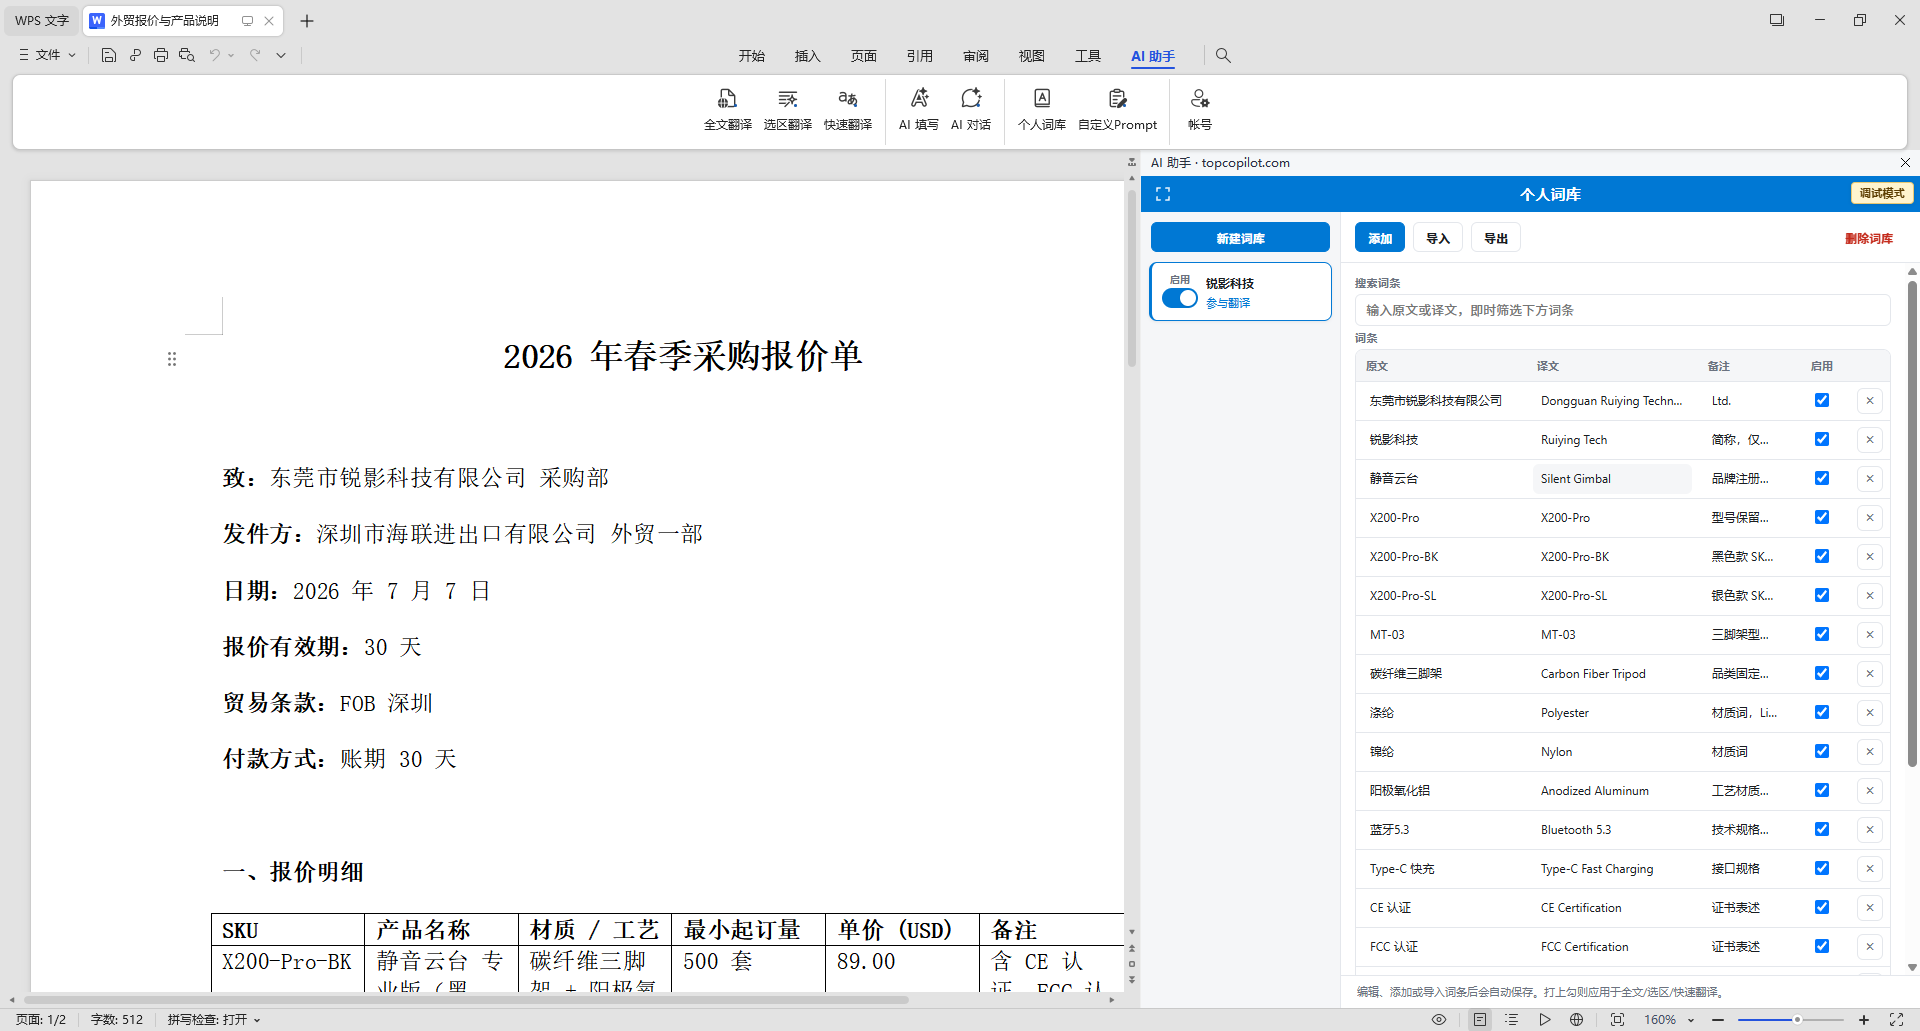Screen dimensions: 1920x1031
Task: Disable the 锐影科技 Ruiying Tech entry
Action: [1822, 439]
